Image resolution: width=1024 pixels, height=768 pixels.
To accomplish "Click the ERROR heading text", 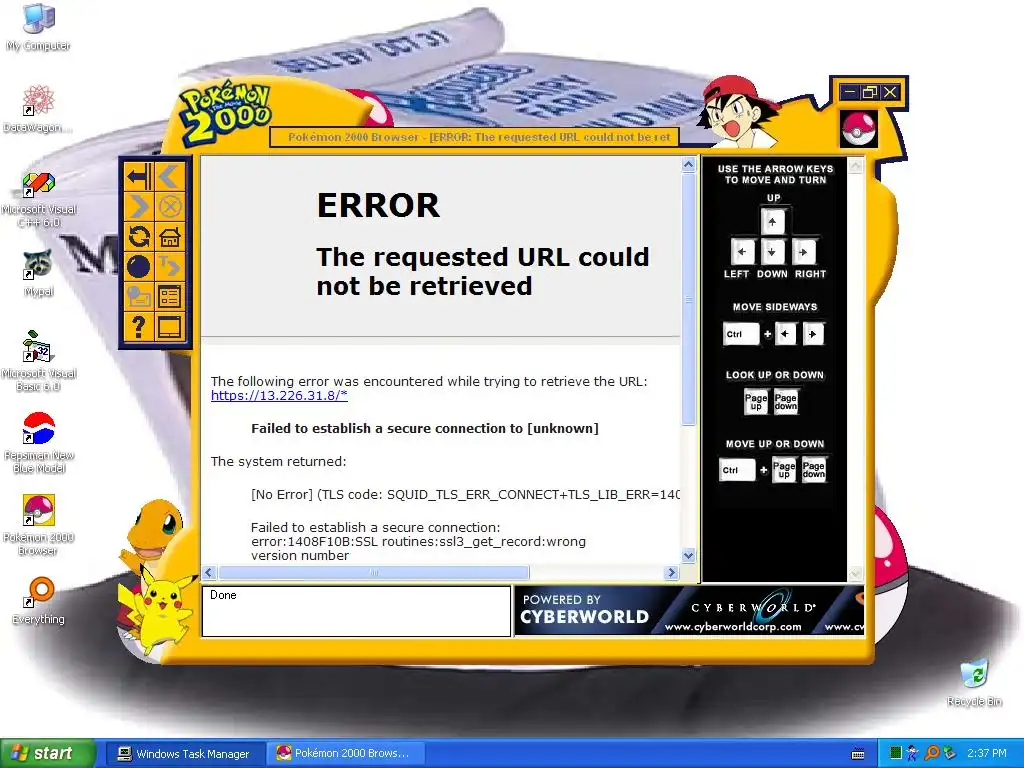I will tap(378, 205).
